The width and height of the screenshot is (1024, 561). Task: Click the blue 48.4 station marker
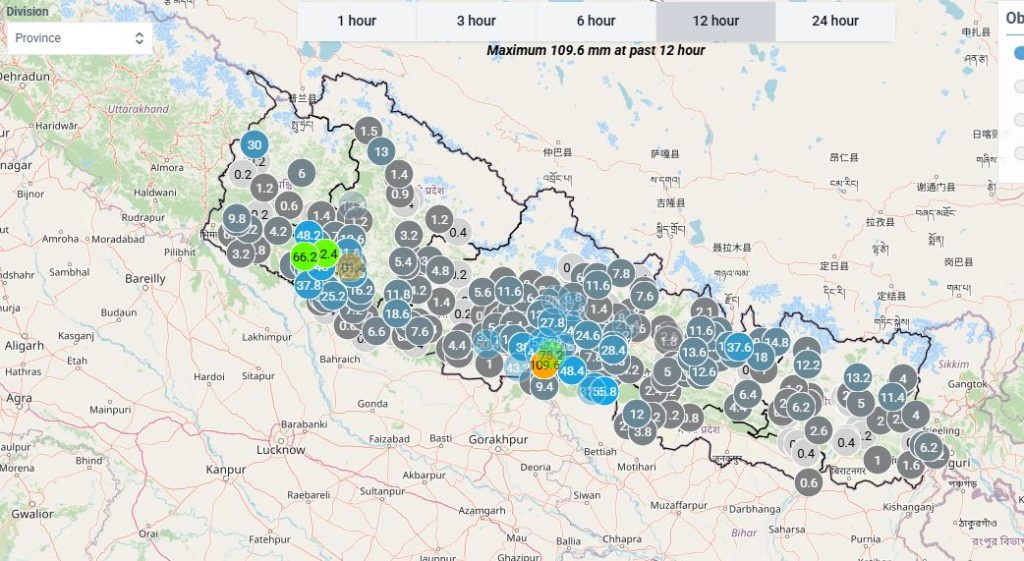pos(572,371)
